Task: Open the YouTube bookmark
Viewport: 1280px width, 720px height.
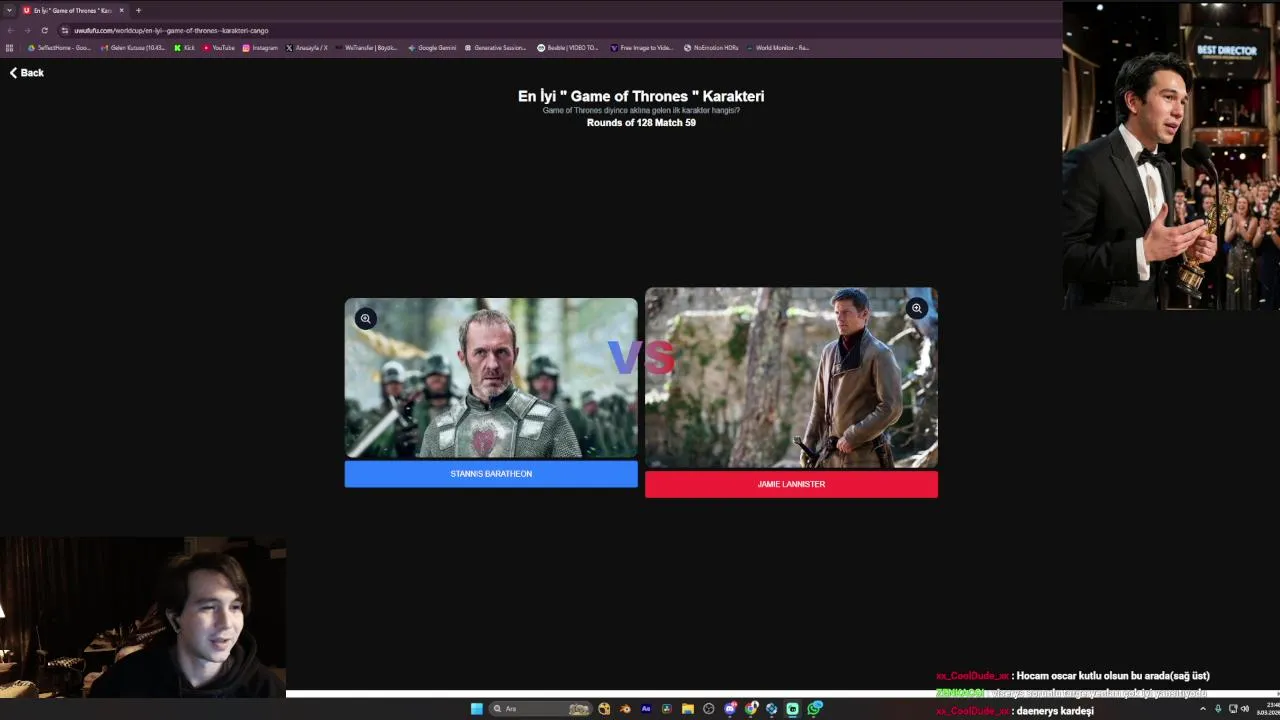Action: click(x=219, y=48)
